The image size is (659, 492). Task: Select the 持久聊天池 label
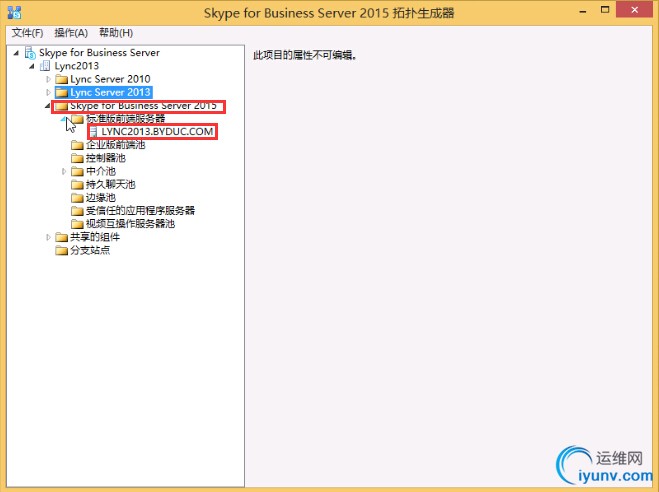pyautogui.click(x=111, y=184)
